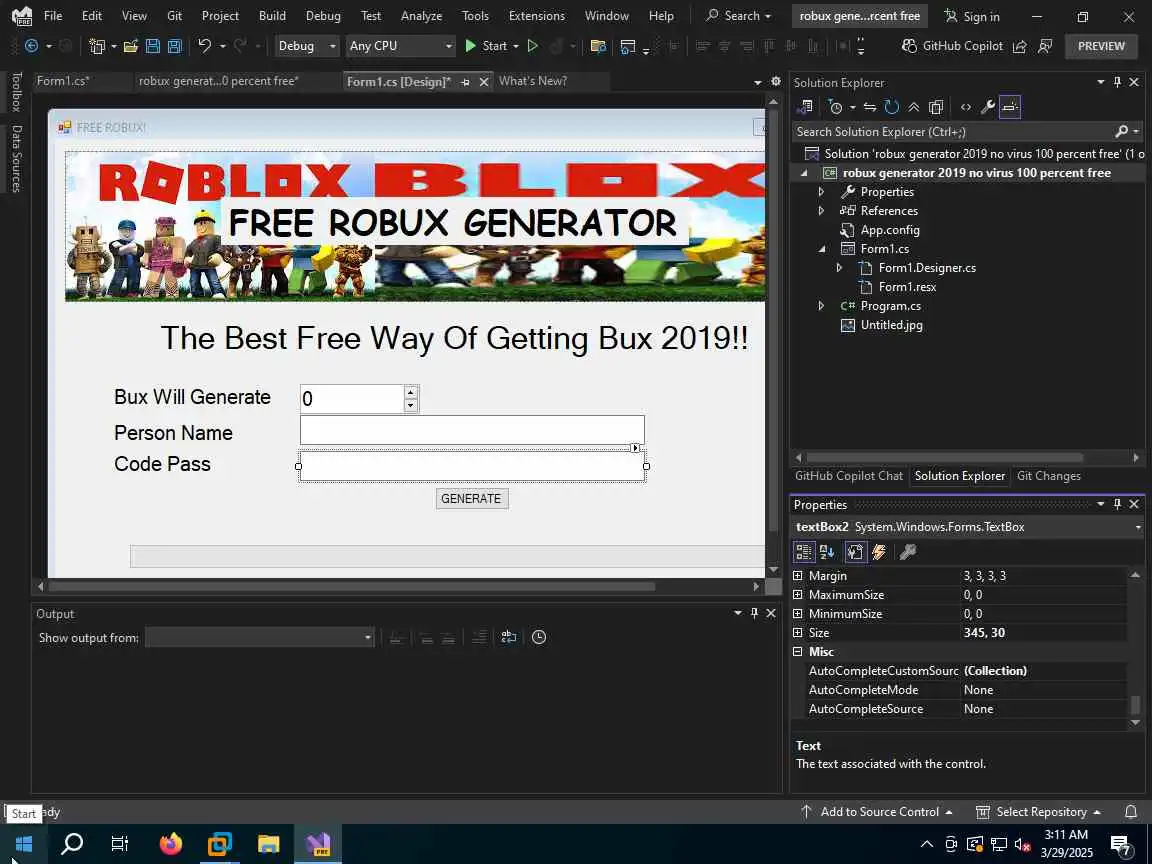This screenshot has width=1152, height=864.
Task: Click the Person Name text box
Action: click(472, 430)
